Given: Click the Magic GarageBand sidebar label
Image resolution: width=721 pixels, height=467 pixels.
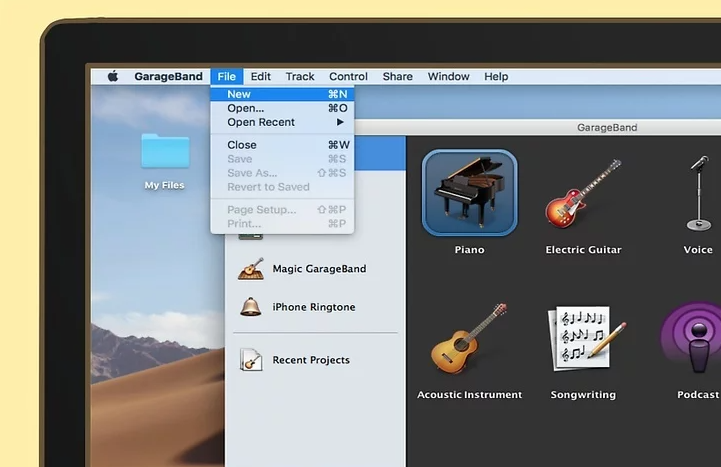Looking at the screenshot, I should (x=319, y=269).
